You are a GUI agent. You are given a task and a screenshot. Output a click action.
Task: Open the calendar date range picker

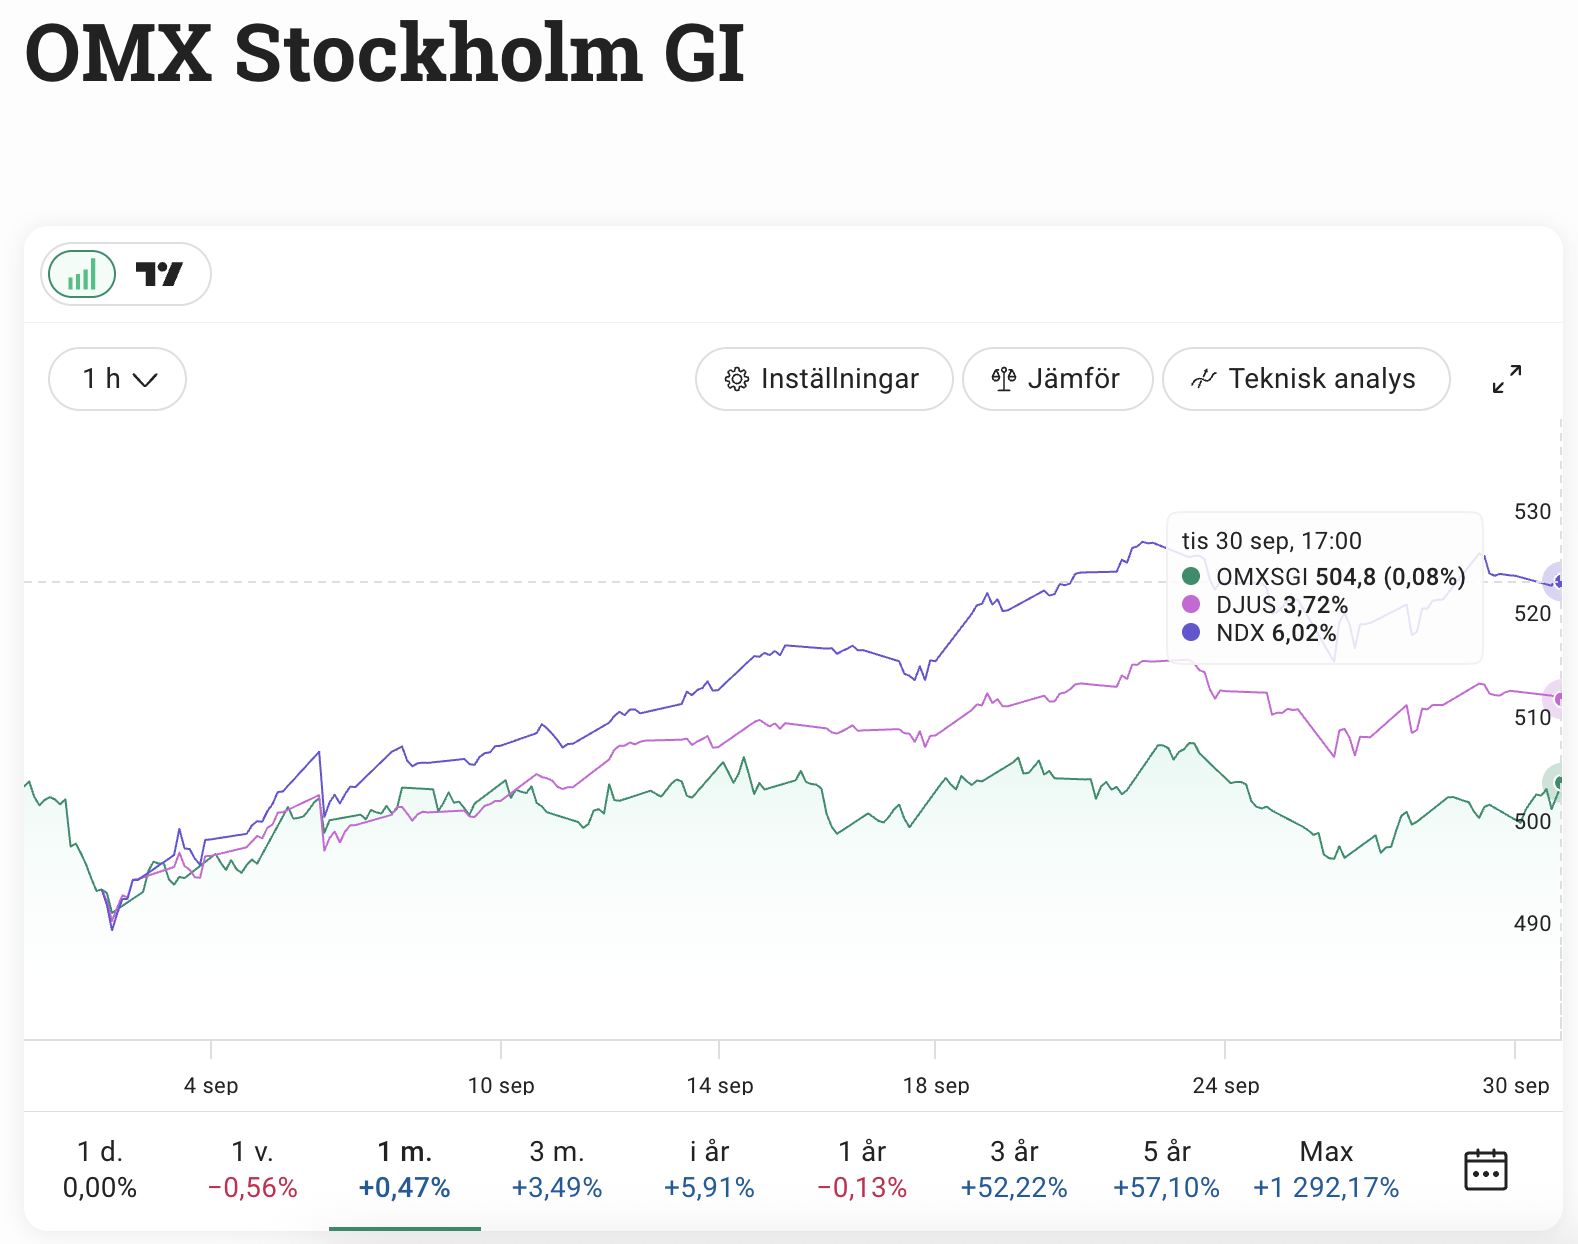click(1485, 1169)
